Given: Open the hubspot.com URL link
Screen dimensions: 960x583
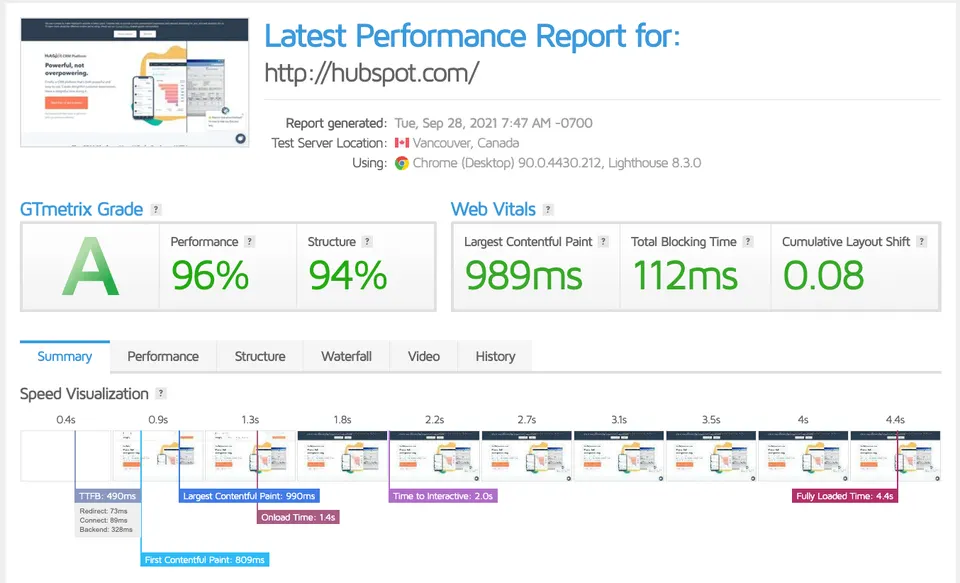Looking at the screenshot, I should click(372, 73).
